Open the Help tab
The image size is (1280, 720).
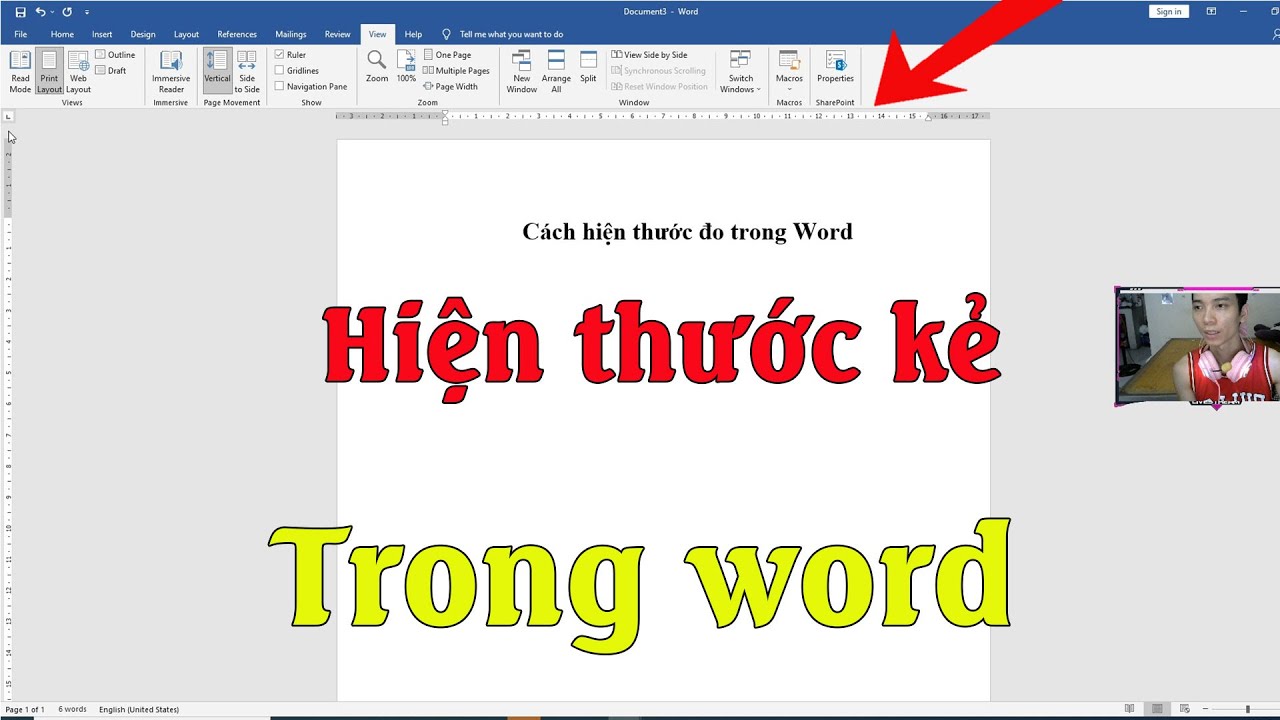[413, 34]
